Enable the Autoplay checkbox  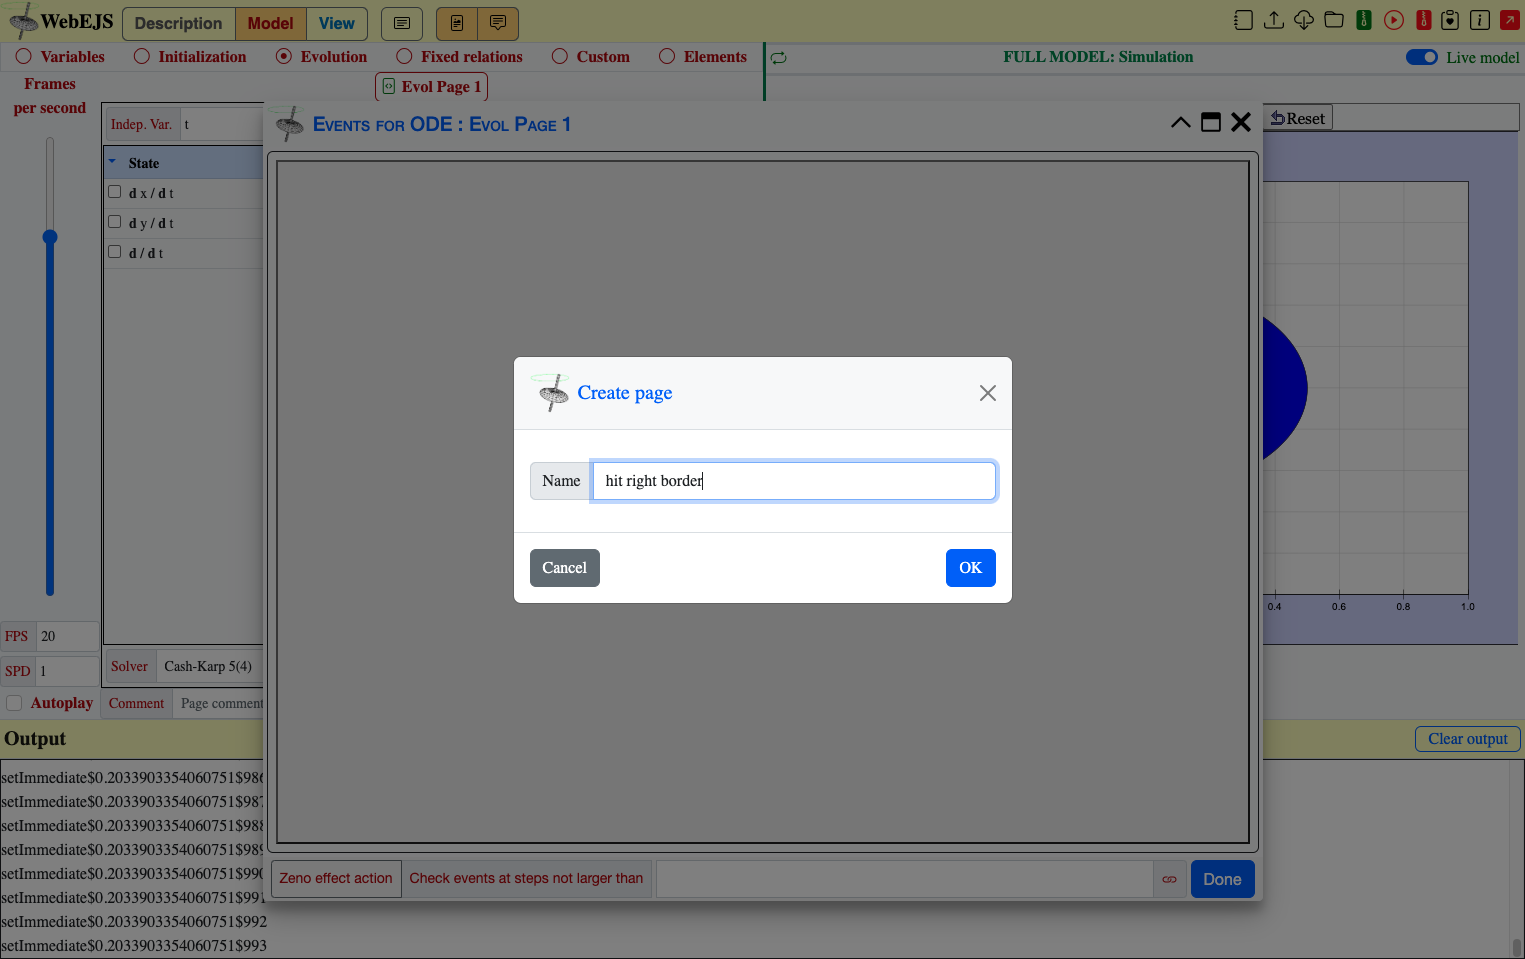(14, 703)
